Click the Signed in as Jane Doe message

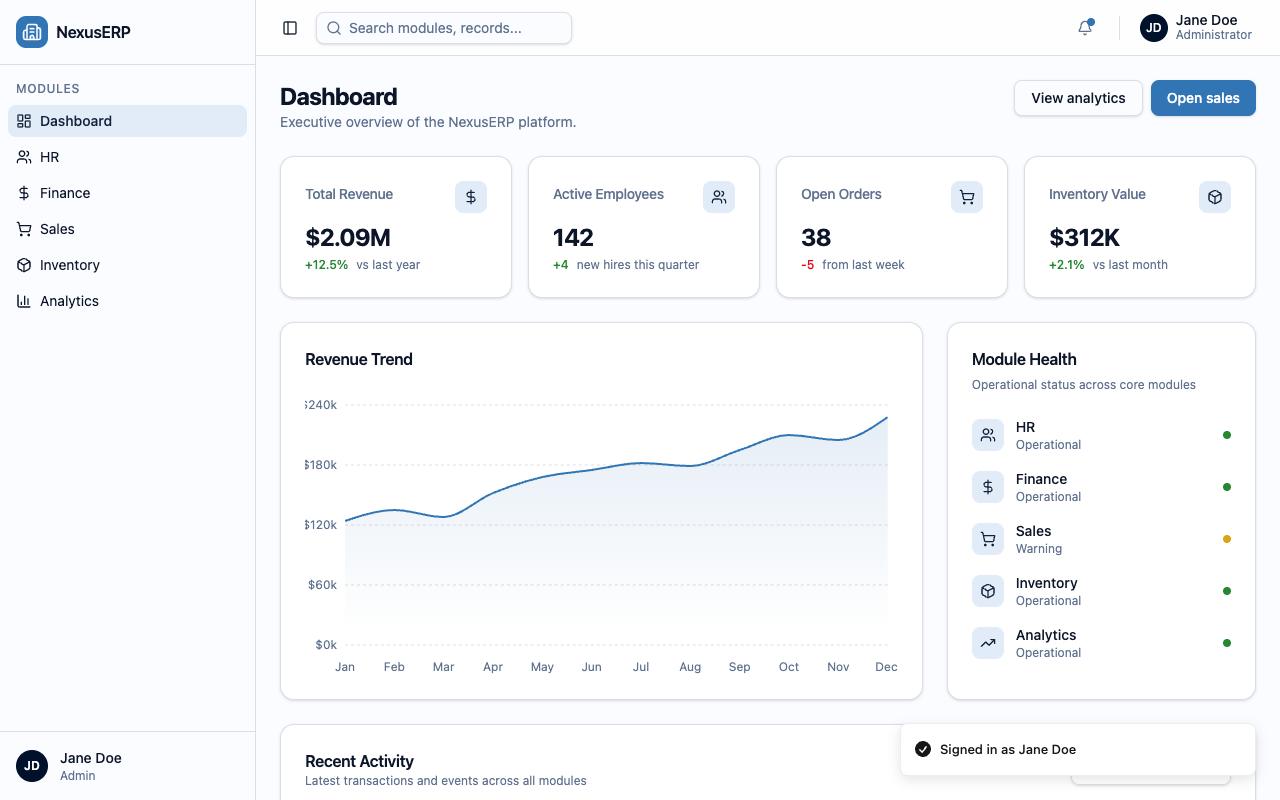(1008, 749)
